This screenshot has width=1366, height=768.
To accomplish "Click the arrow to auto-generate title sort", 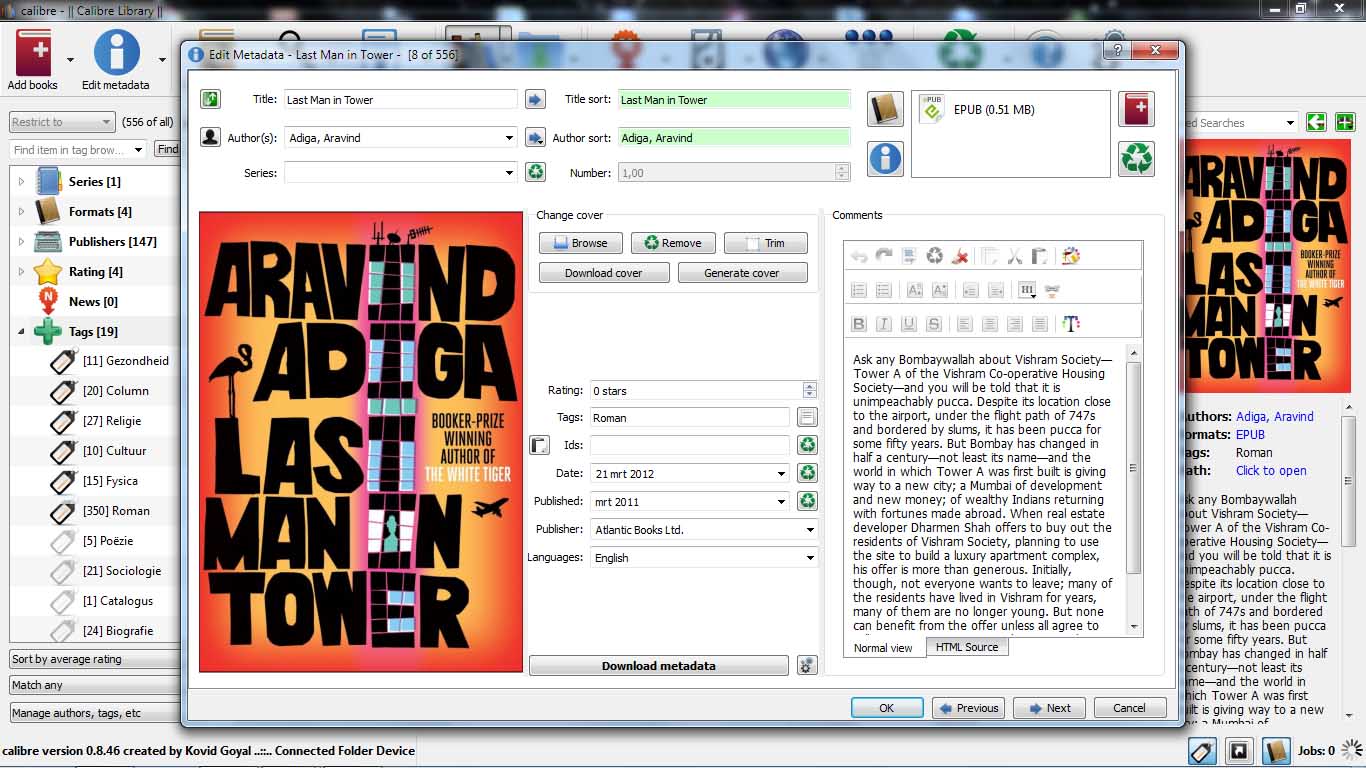I will (x=536, y=99).
